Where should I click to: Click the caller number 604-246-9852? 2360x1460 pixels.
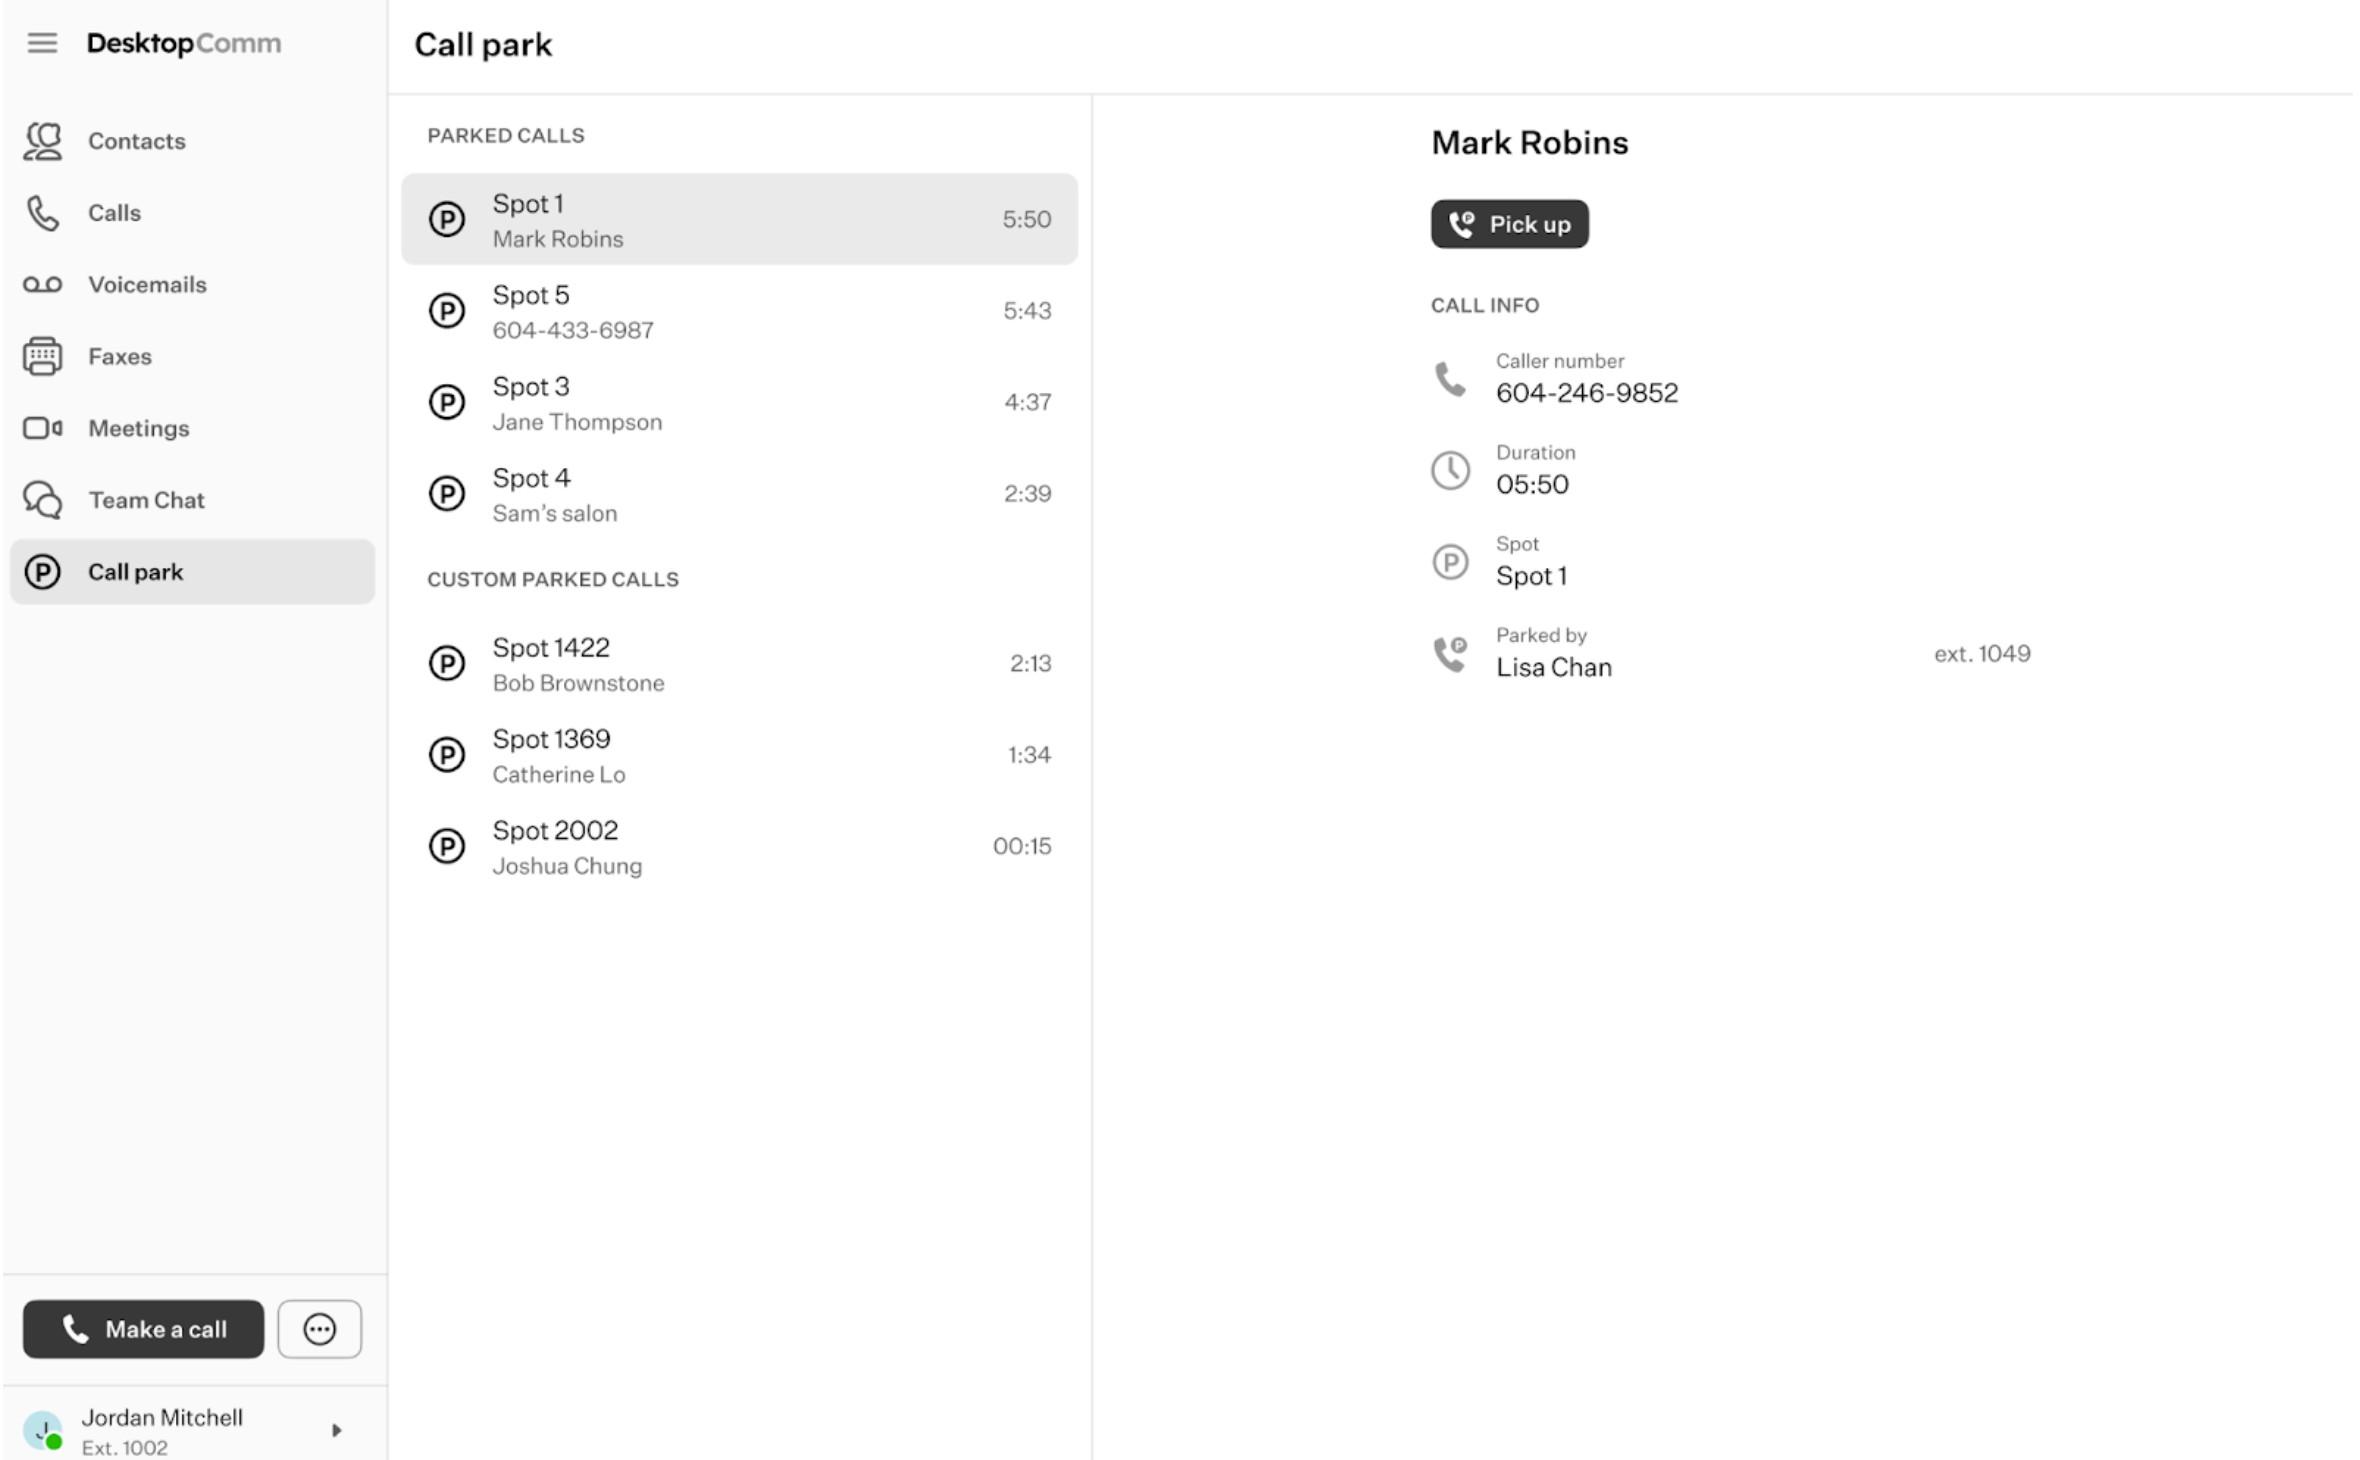pyautogui.click(x=1587, y=393)
